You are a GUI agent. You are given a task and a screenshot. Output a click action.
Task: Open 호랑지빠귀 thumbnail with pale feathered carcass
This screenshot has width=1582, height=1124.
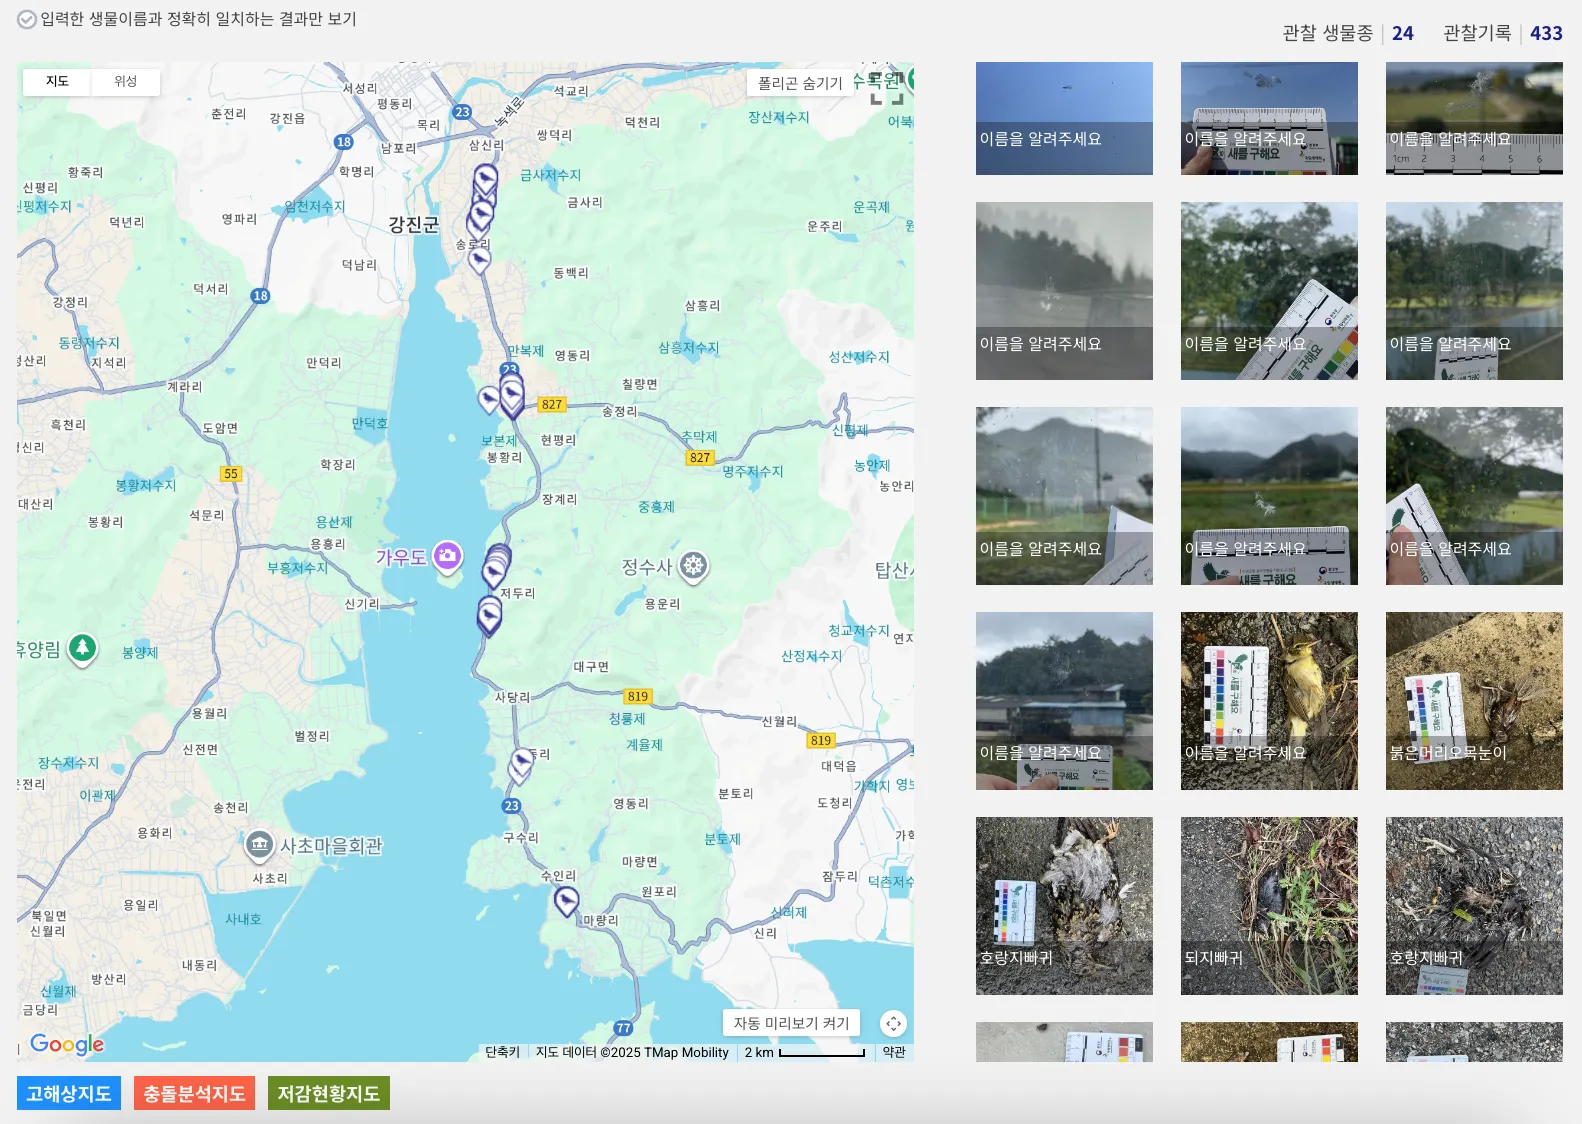[x=1064, y=906]
